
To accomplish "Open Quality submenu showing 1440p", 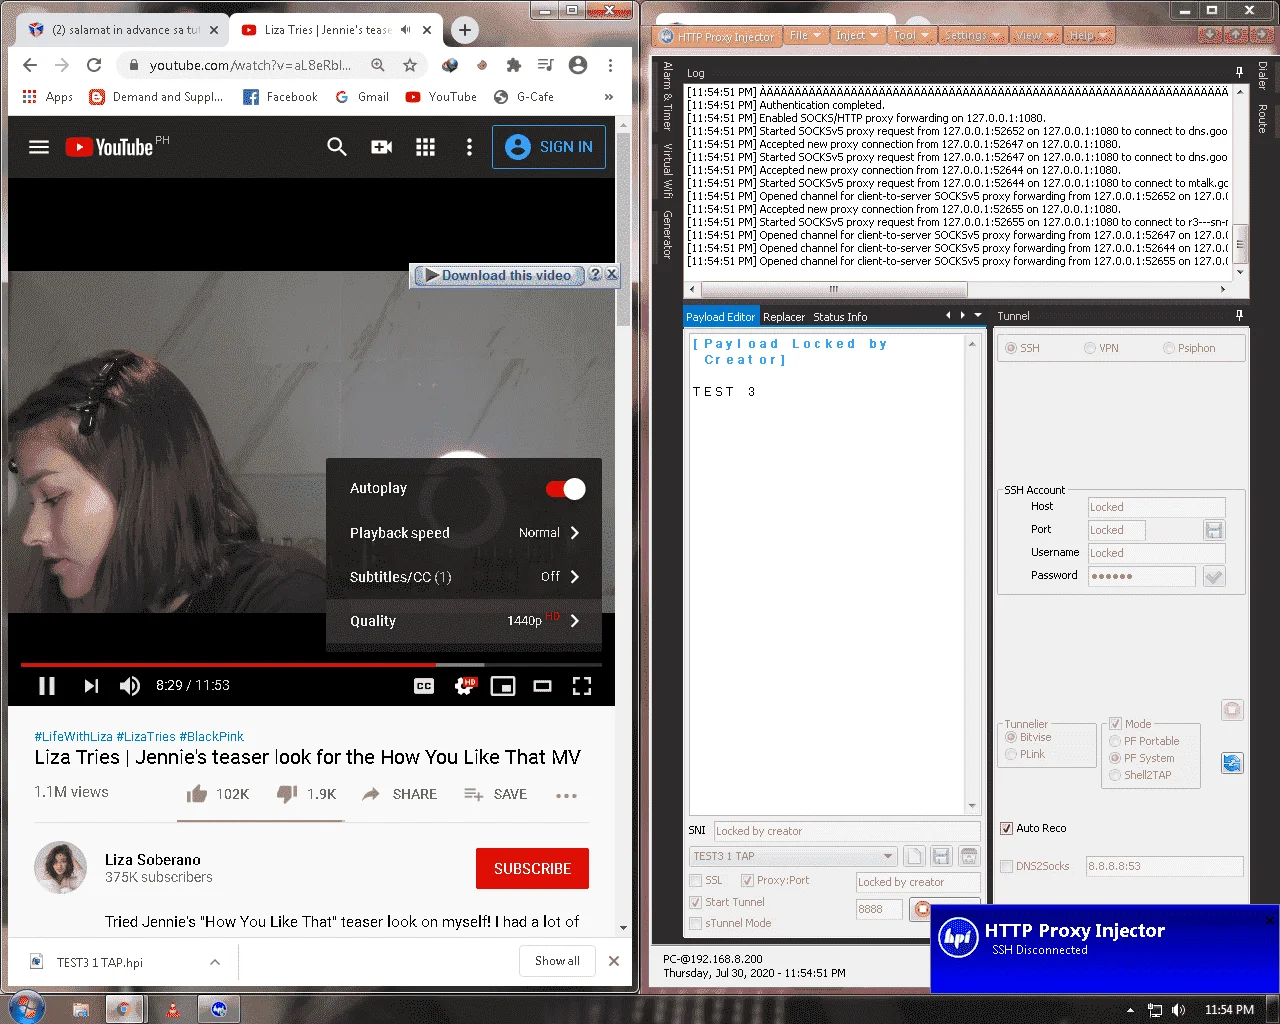I will tap(464, 621).
